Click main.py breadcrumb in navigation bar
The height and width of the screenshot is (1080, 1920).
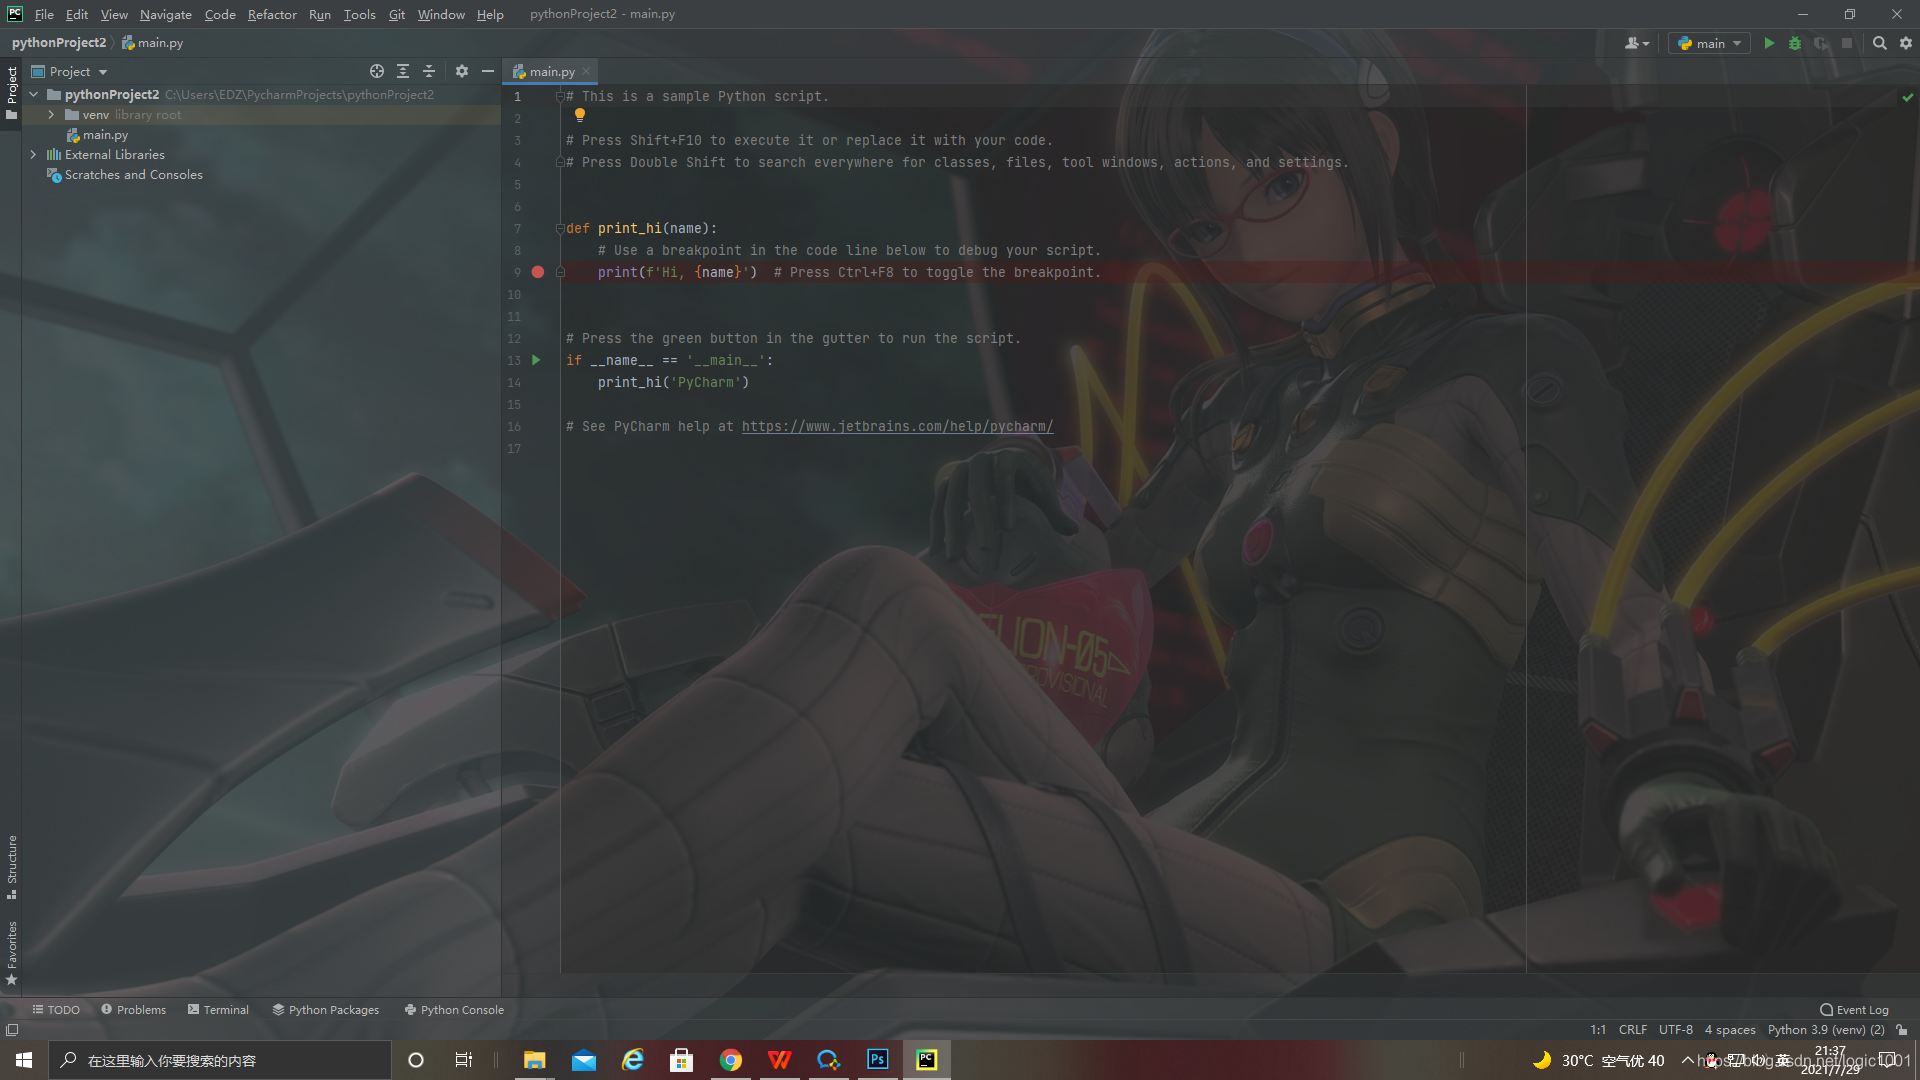click(153, 43)
